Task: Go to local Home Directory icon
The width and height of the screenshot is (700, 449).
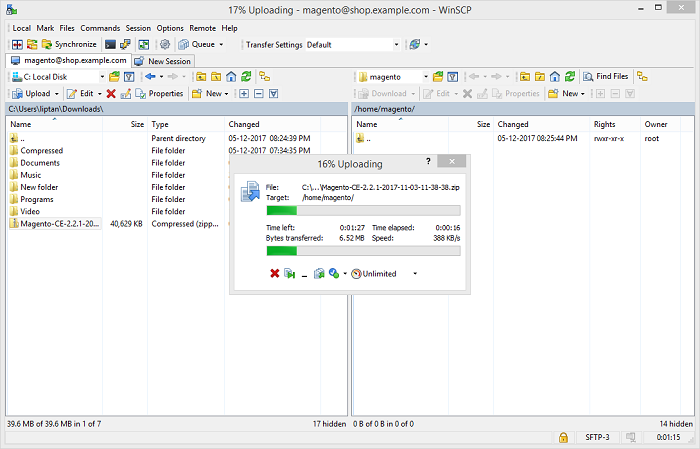Action: tap(231, 77)
